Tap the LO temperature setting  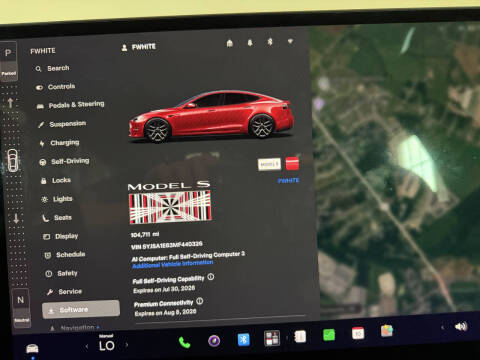coord(107,346)
